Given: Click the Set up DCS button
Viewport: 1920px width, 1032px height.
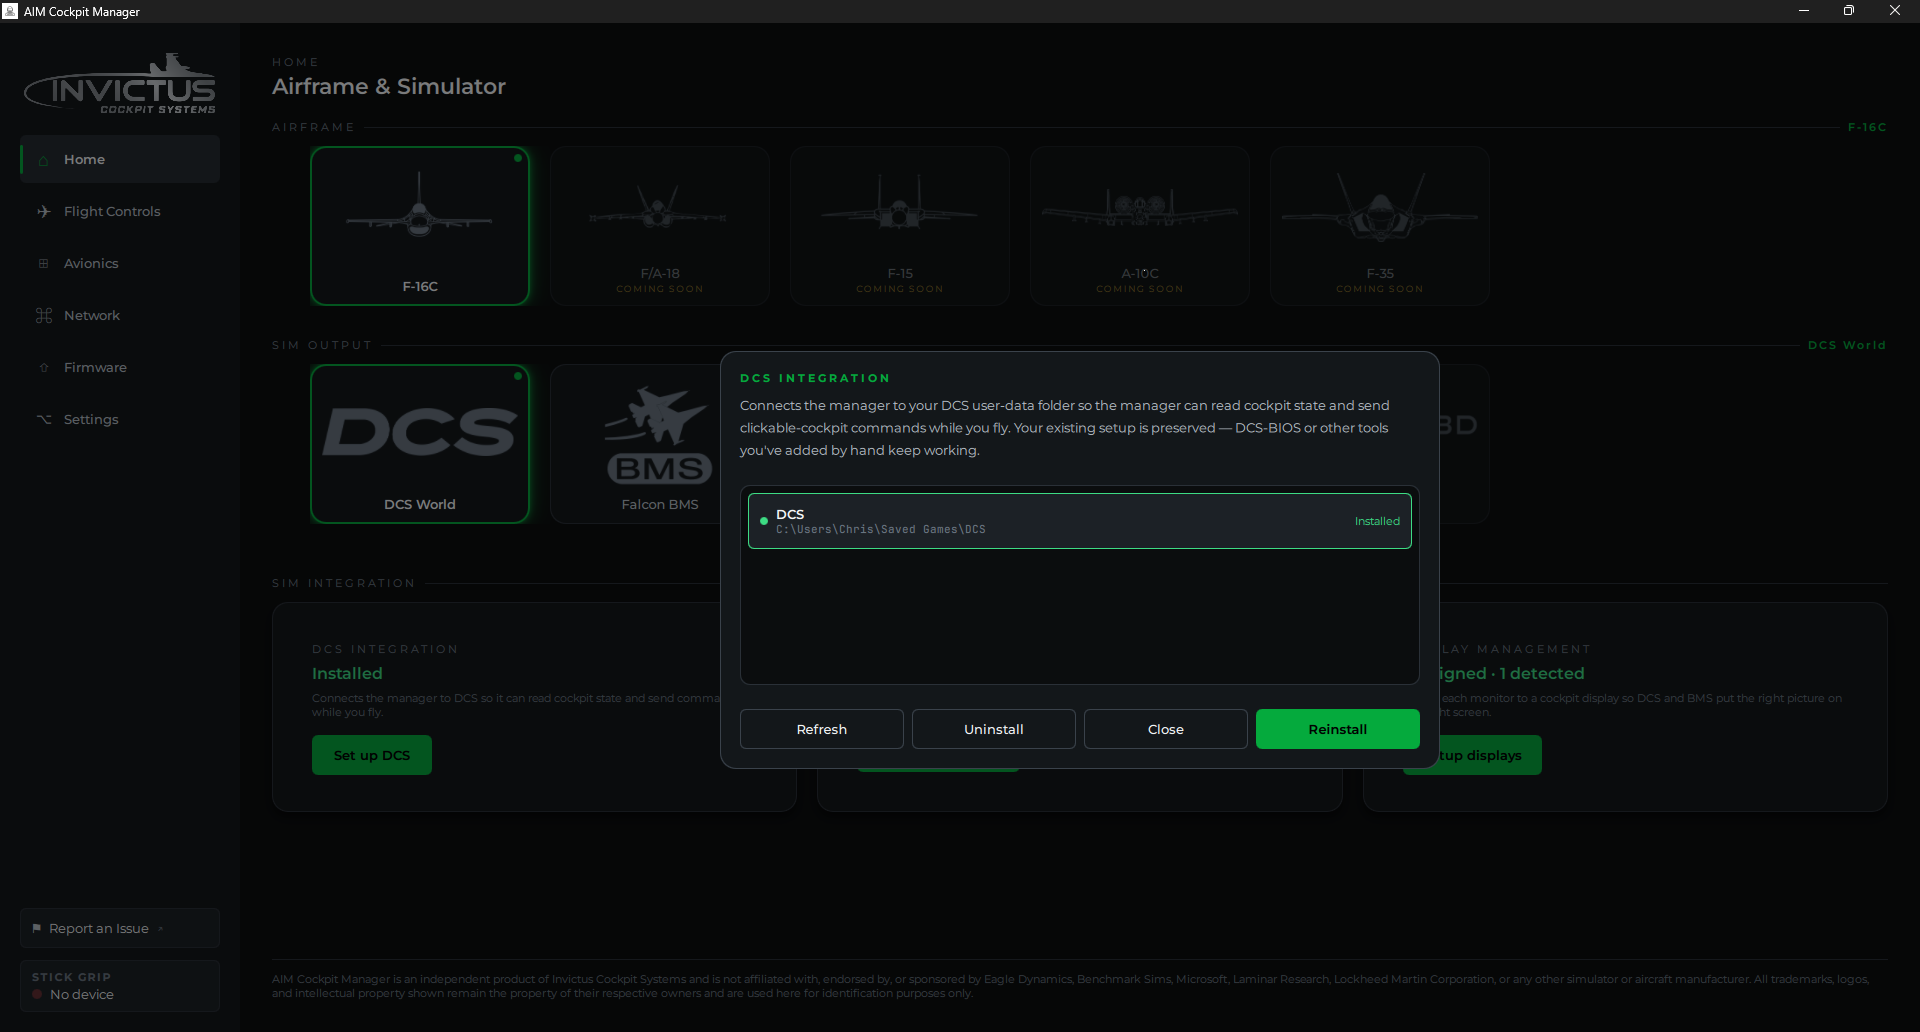Looking at the screenshot, I should [x=372, y=755].
